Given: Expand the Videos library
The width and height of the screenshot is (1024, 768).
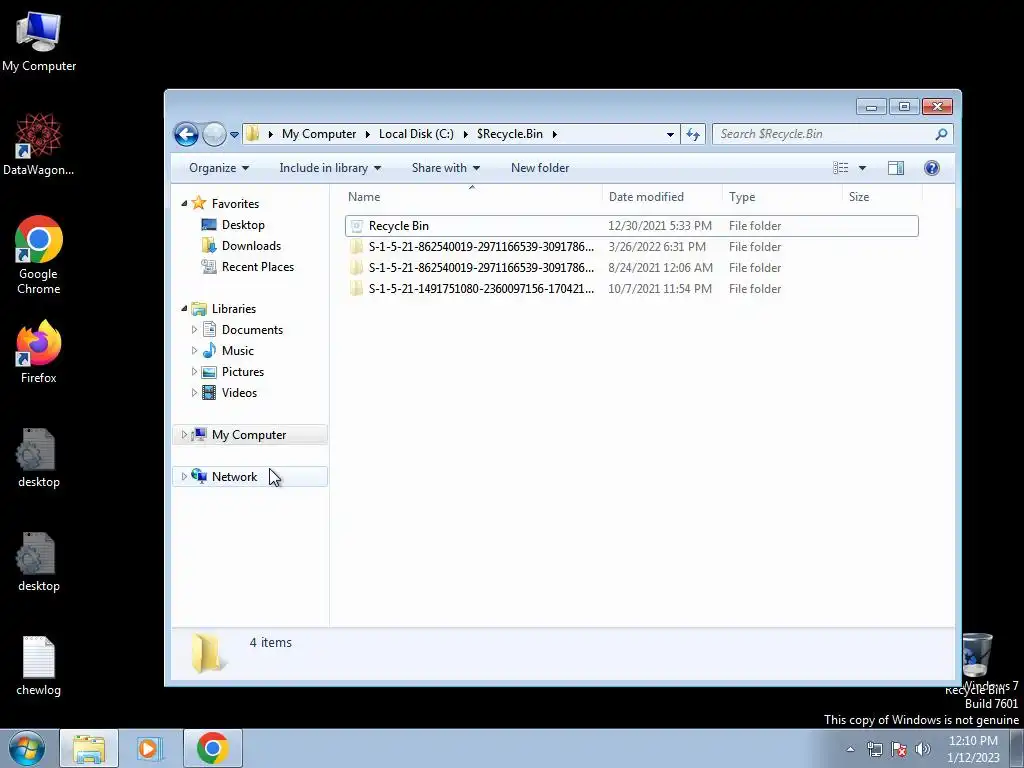Looking at the screenshot, I should coord(194,392).
